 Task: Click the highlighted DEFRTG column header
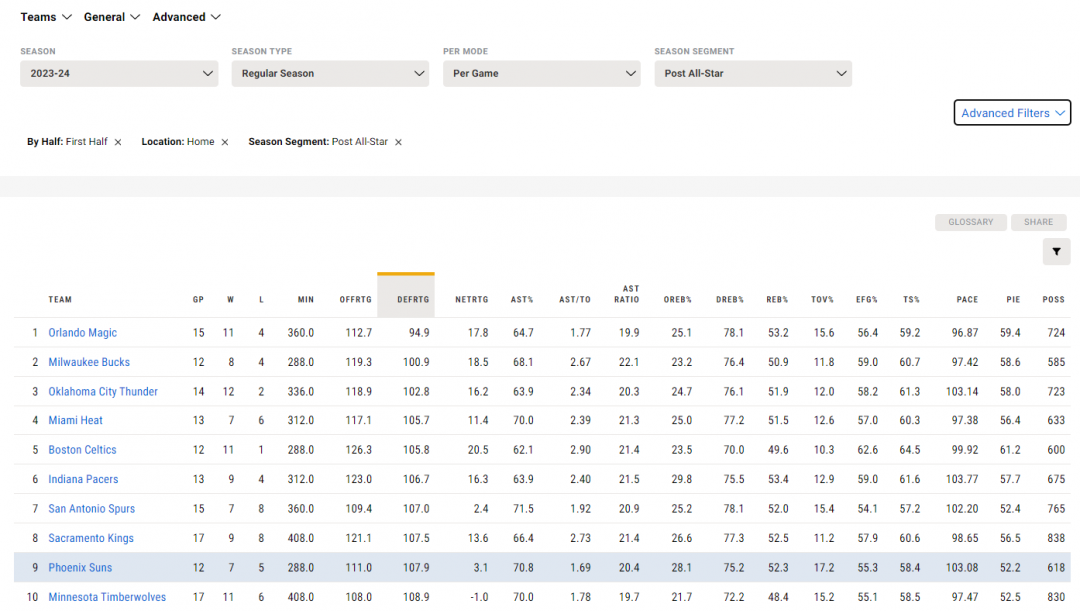click(x=406, y=296)
